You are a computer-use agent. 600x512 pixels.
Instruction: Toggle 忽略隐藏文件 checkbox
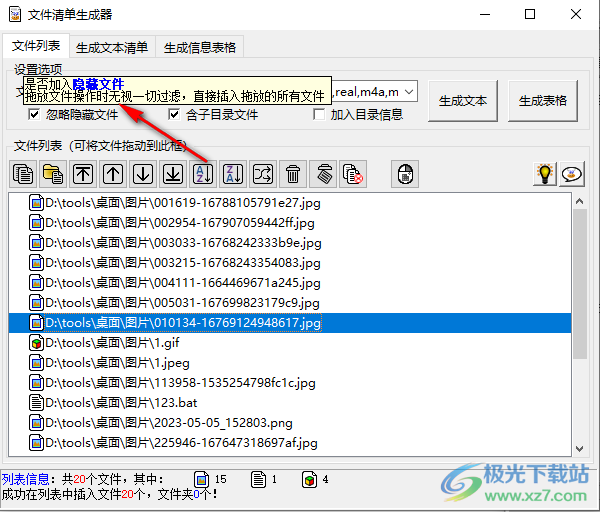34,114
